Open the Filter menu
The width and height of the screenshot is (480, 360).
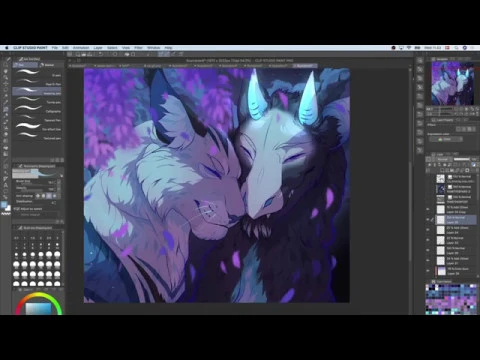pos(139,48)
